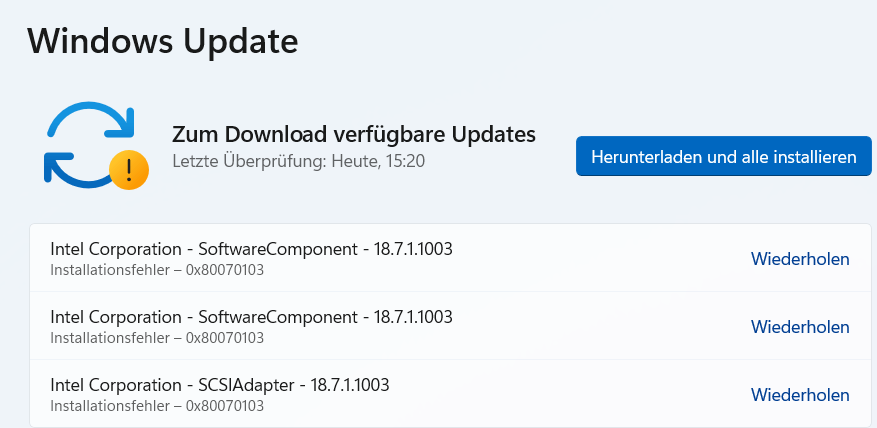The width and height of the screenshot is (877, 428).
Task: Retry the SCSIAdapter update via Wiederholen
Action: click(800, 395)
